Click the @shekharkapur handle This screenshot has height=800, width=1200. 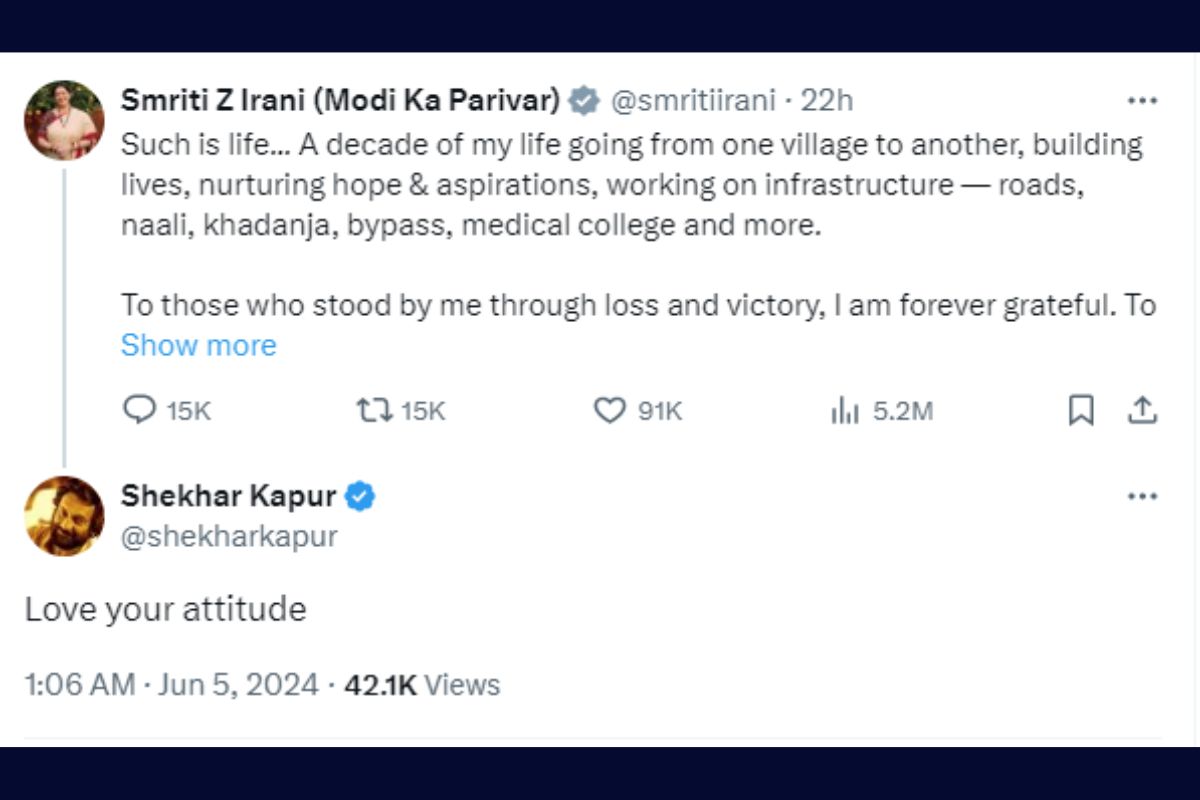pyautogui.click(x=229, y=536)
